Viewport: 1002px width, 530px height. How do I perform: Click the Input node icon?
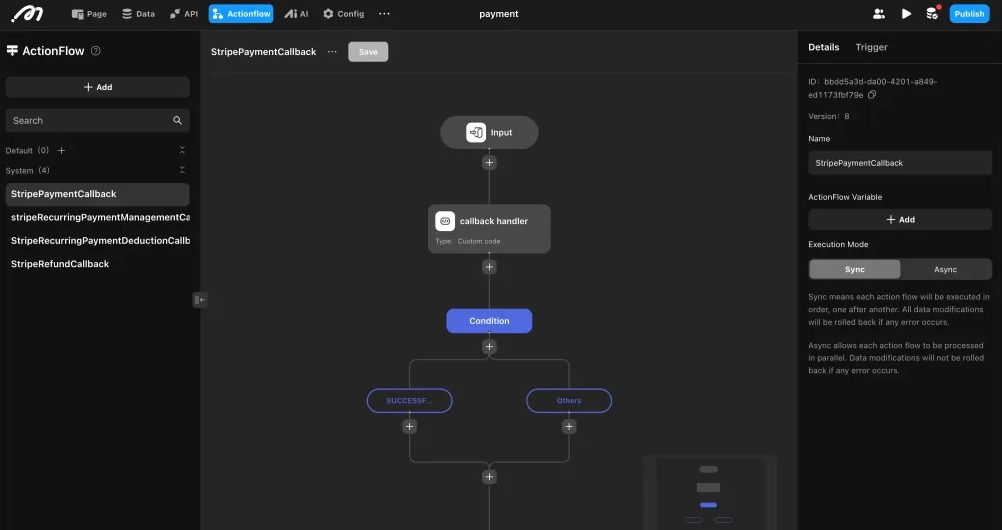tap(476, 132)
